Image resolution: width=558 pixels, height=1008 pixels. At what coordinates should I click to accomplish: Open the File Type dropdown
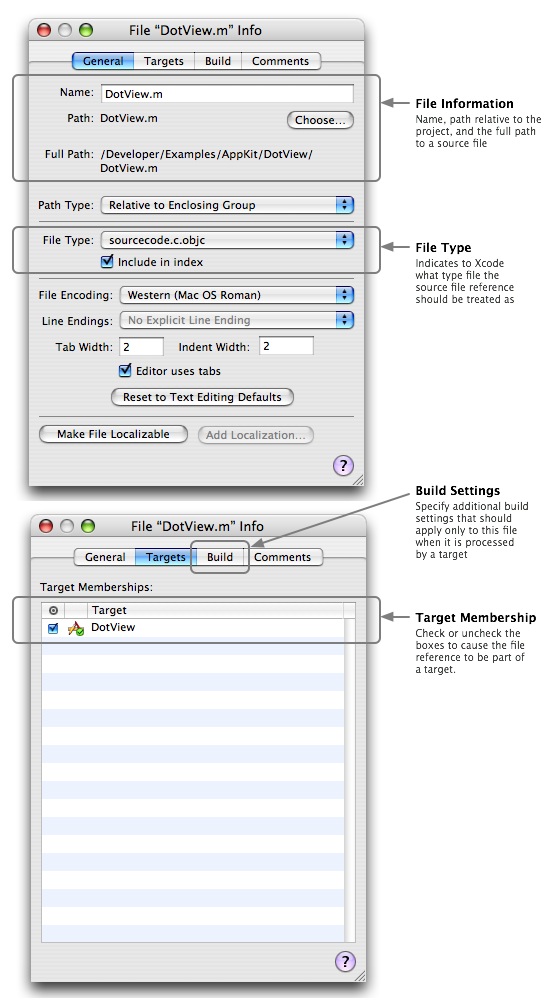click(228, 240)
